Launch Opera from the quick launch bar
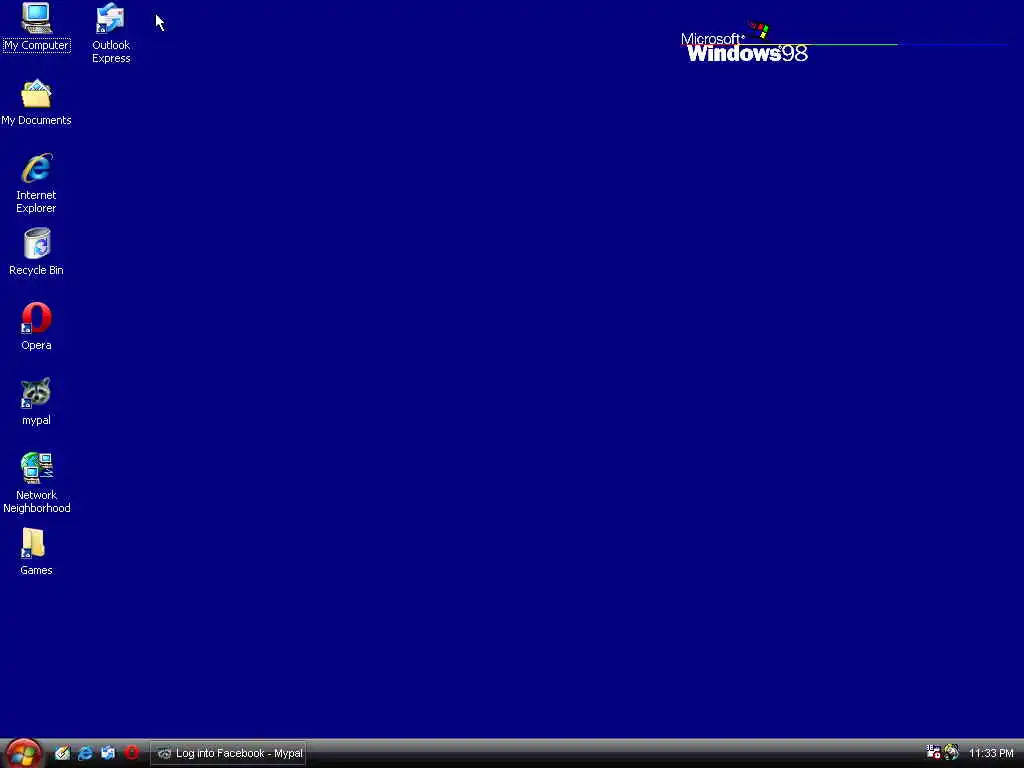Image resolution: width=1024 pixels, height=768 pixels. (131, 752)
